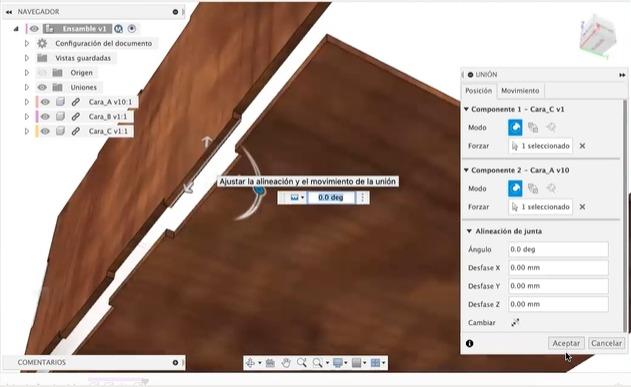Click the badge icon next to Ensamble v1
631x387 pixels.
click(118, 29)
